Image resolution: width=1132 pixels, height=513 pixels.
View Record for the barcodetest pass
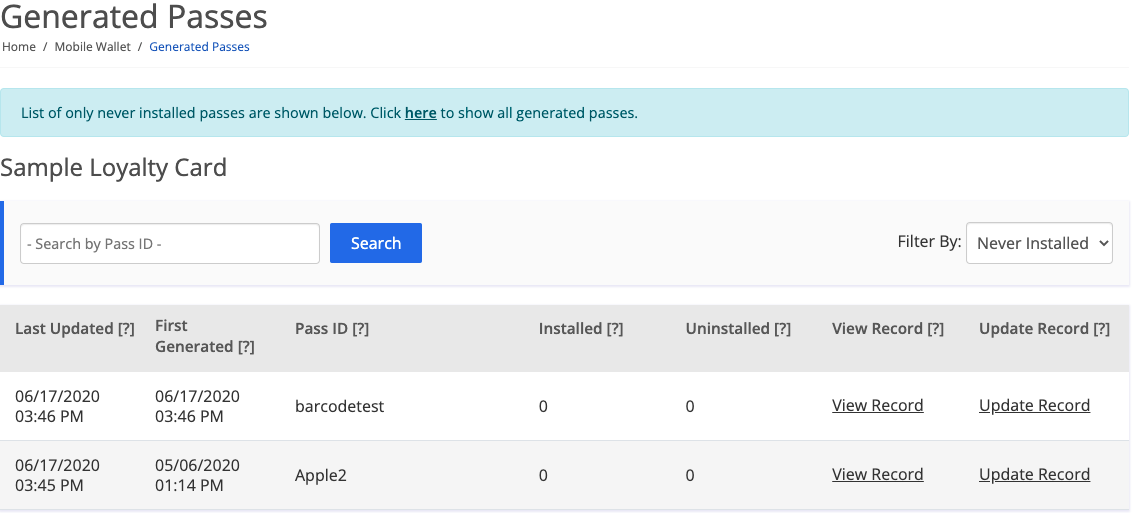click(877, 406)
